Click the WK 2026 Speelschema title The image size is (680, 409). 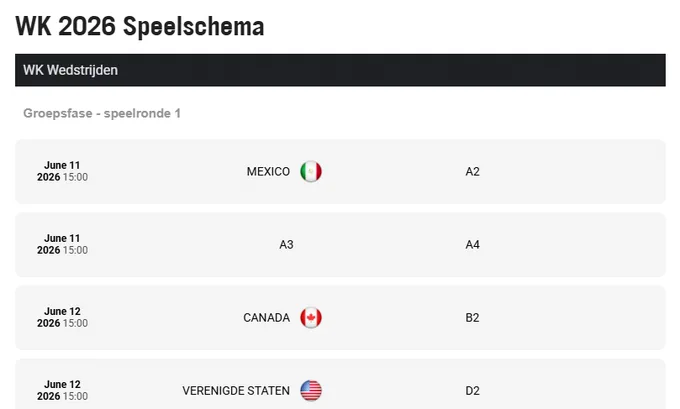pyautogui.click(x=140, y=26)
